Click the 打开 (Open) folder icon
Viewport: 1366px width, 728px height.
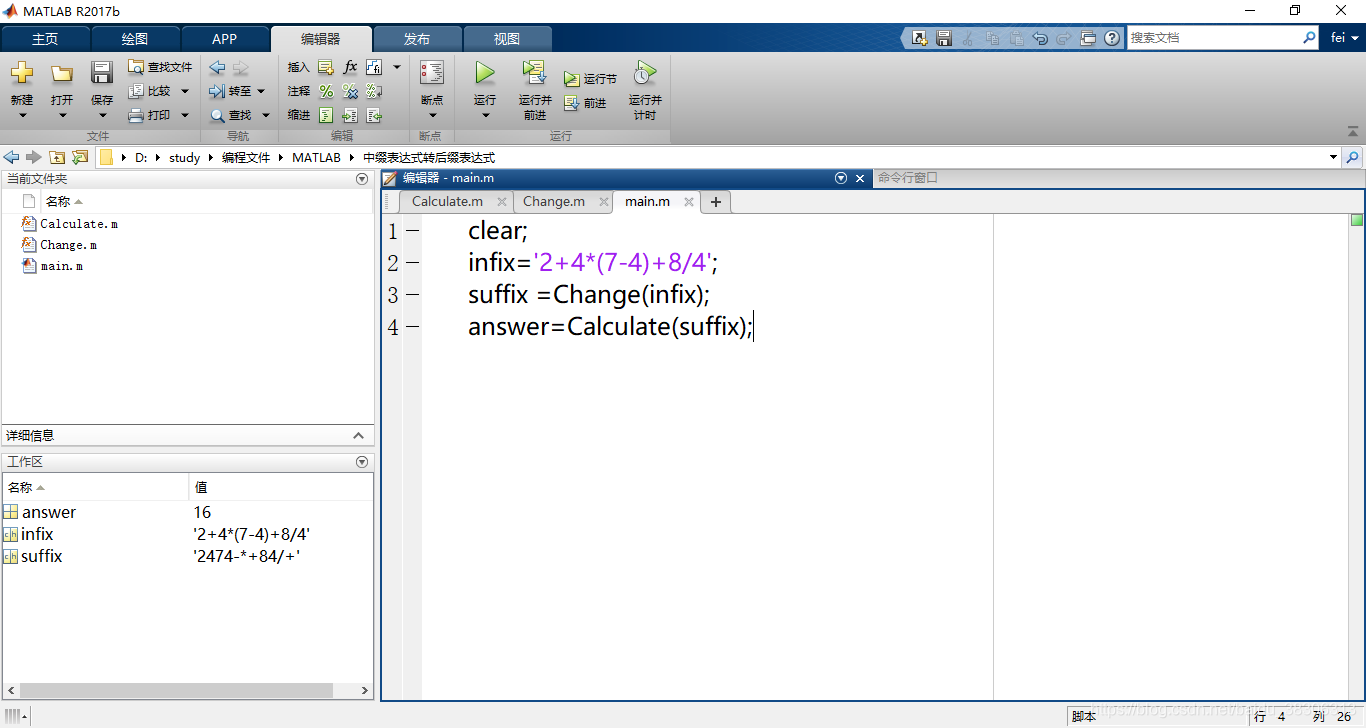[62, 73]
